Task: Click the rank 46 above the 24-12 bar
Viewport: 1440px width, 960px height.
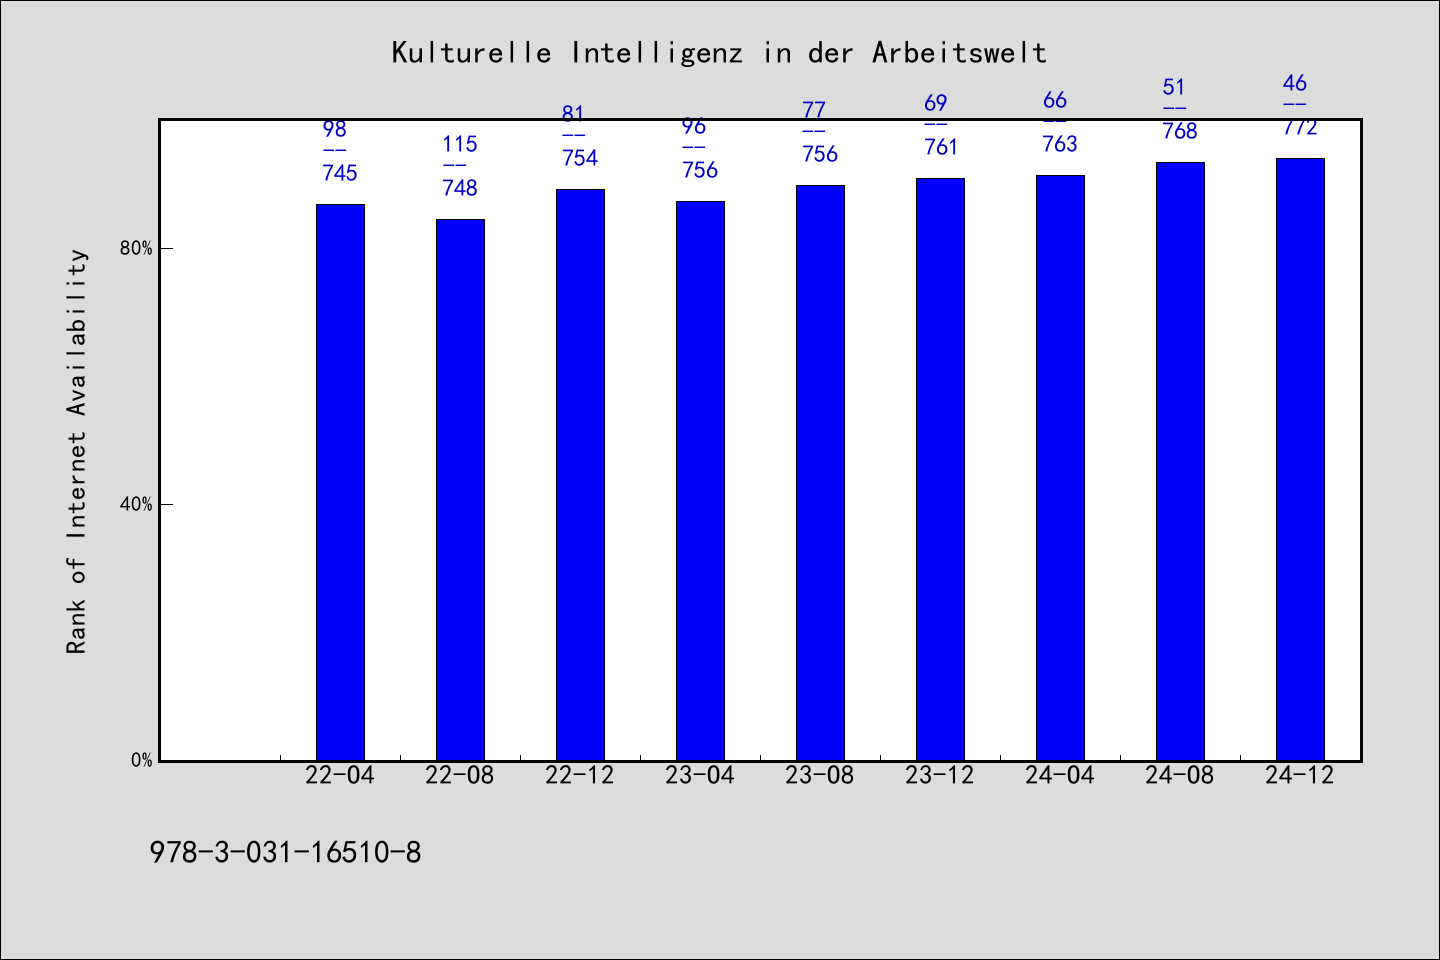Action: click(1295, 83)
